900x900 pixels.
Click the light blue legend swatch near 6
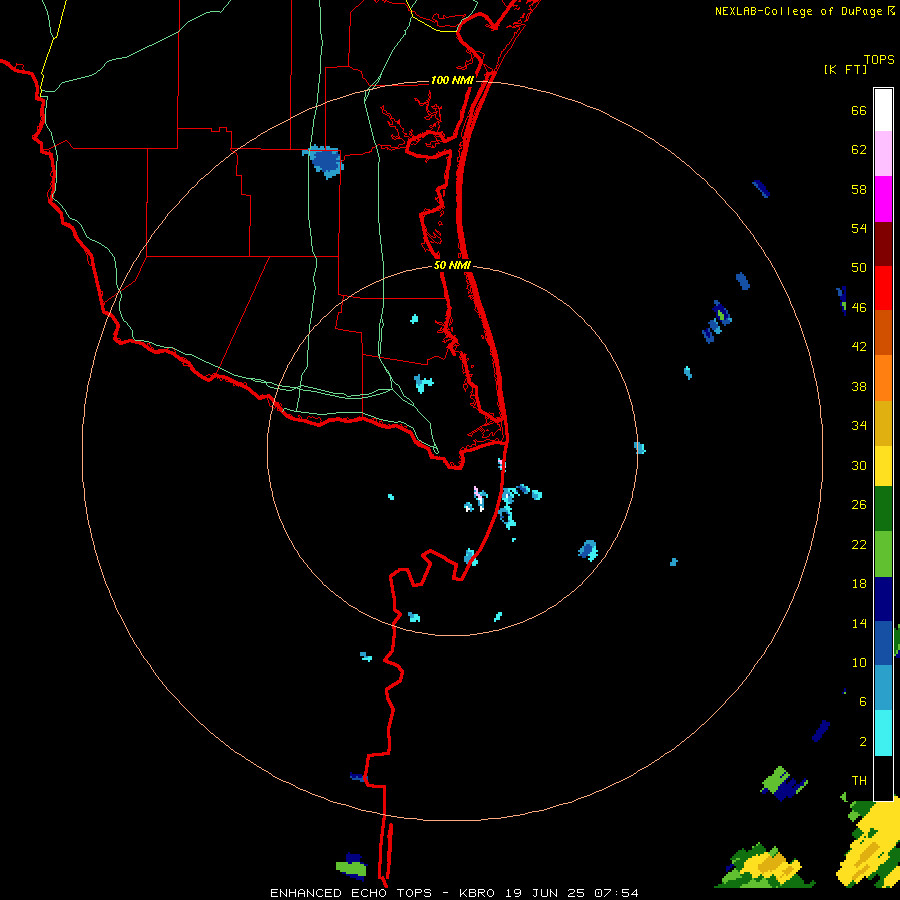(x=883, y=688)
